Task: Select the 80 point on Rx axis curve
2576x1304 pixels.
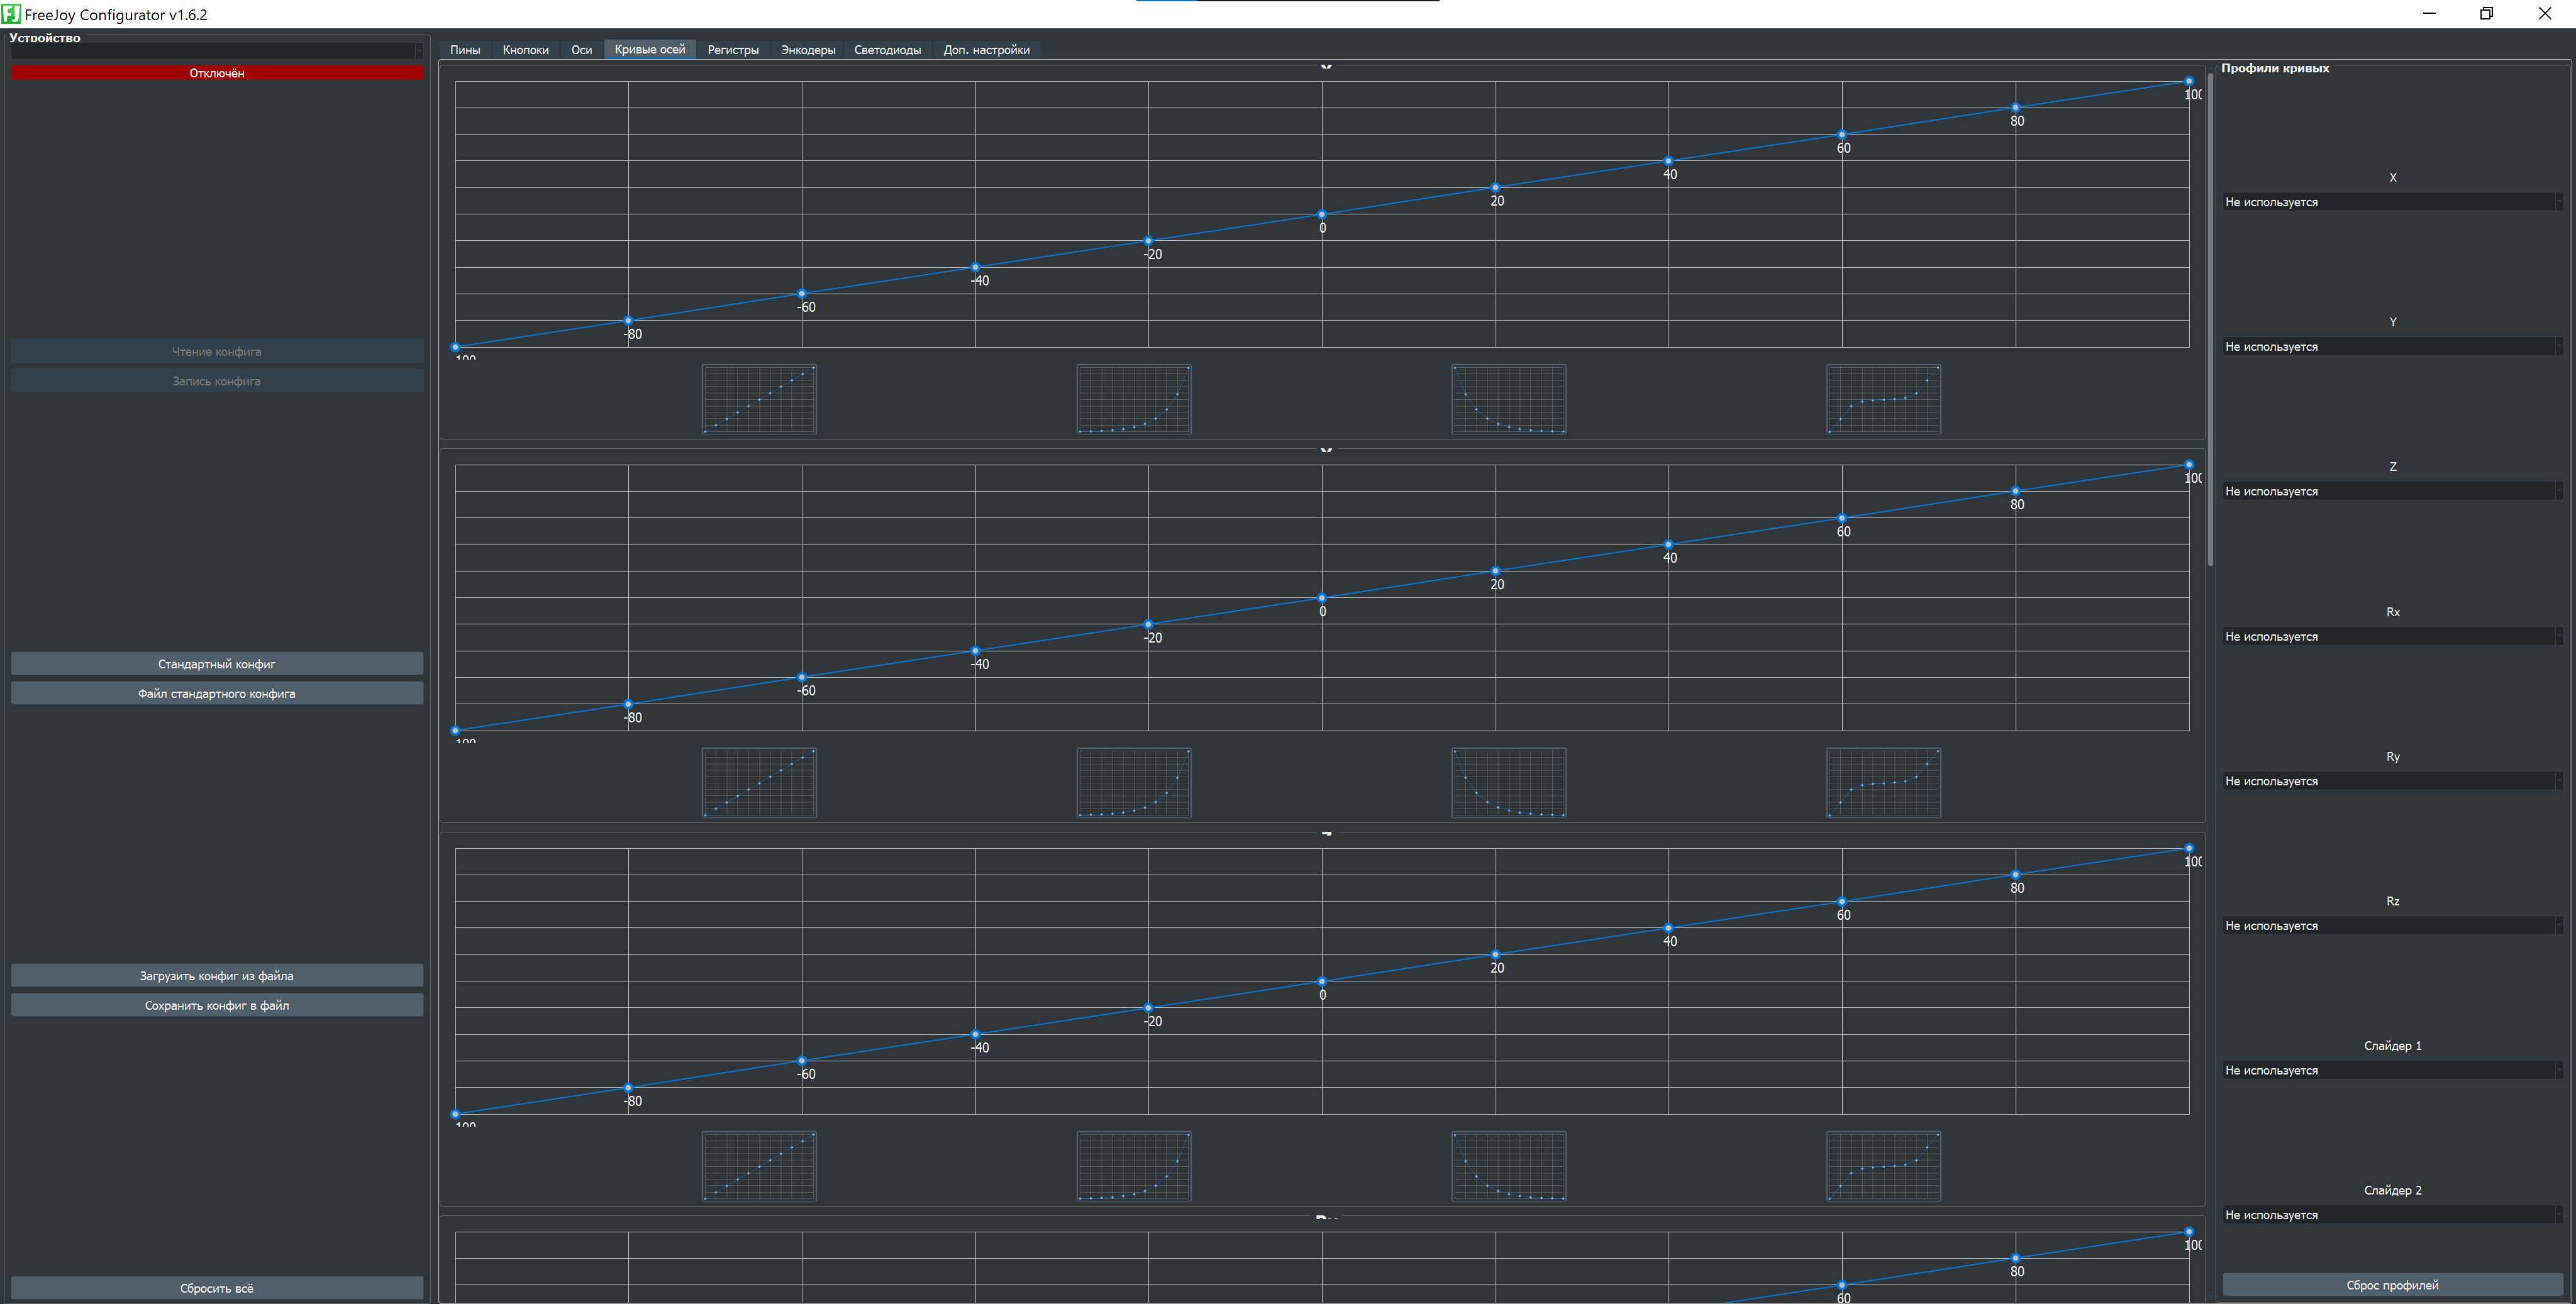Action: point(2015,1258)
